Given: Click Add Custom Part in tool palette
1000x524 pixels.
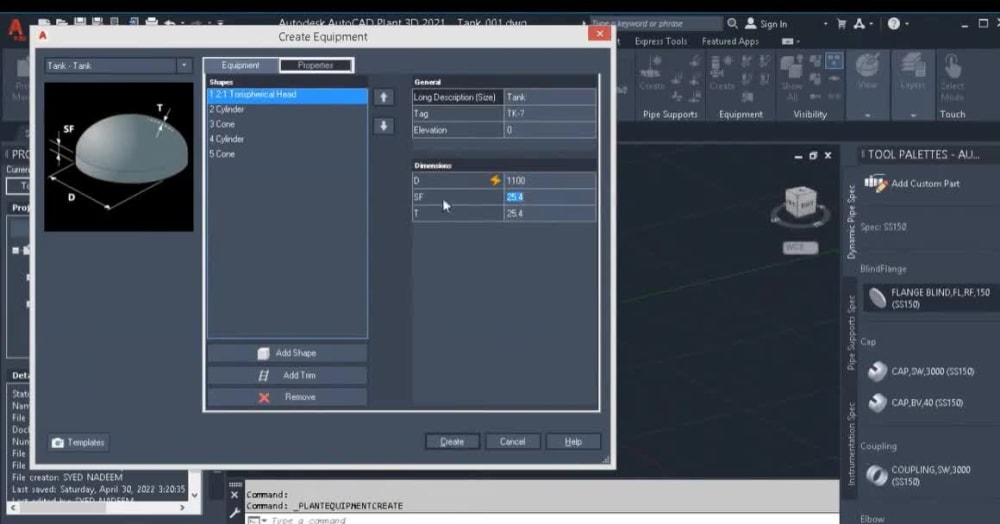Looking at the screenshot, I should (913, 184).
